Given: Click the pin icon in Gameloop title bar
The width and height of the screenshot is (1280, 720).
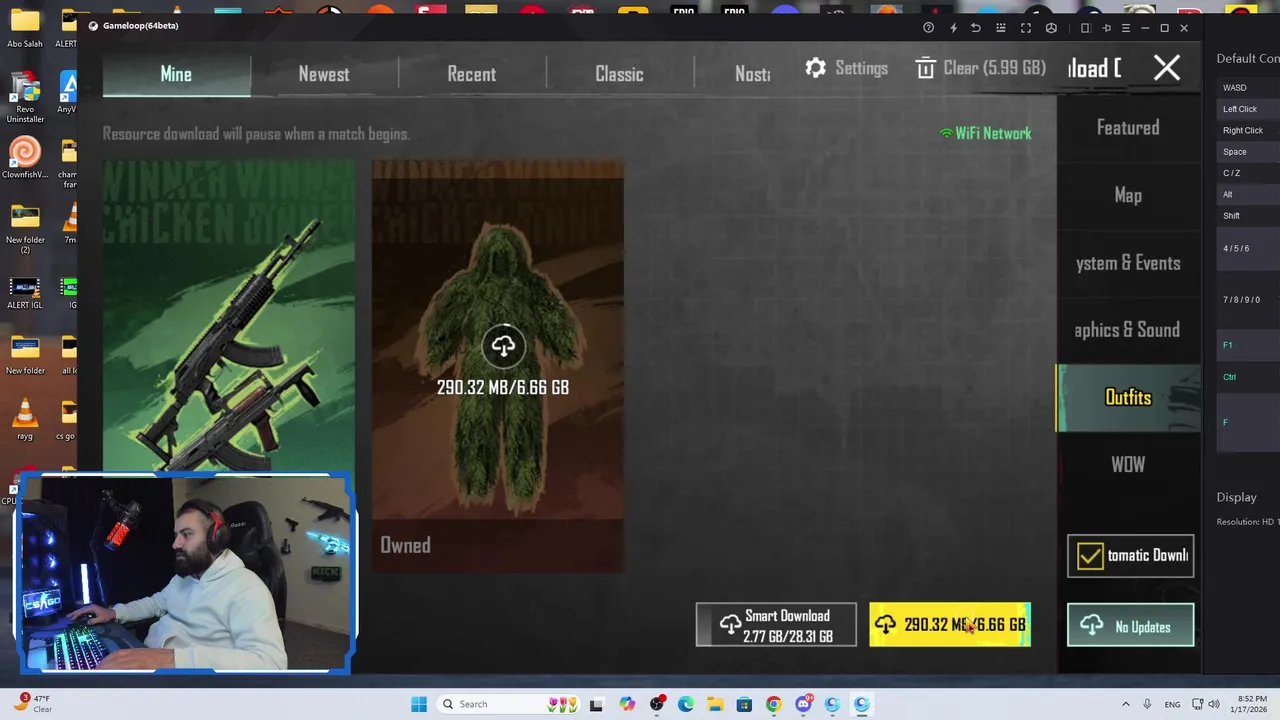Looking at the screenshot, I should pos(1106,28).
